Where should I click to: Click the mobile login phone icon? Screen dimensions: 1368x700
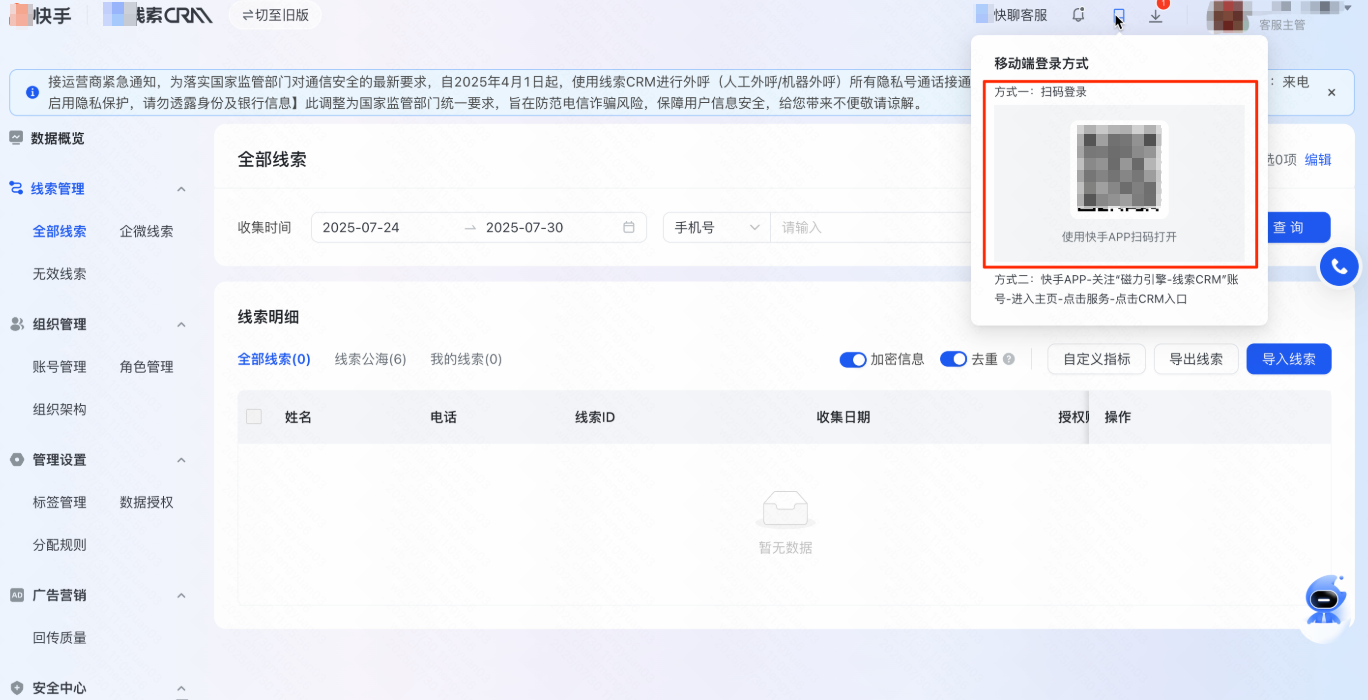coord(1119,15)
